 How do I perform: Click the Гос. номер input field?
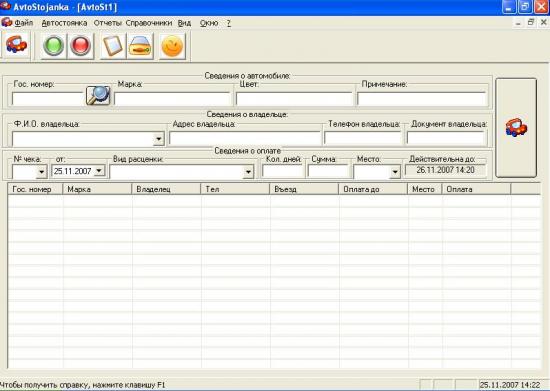pos(48,99)
